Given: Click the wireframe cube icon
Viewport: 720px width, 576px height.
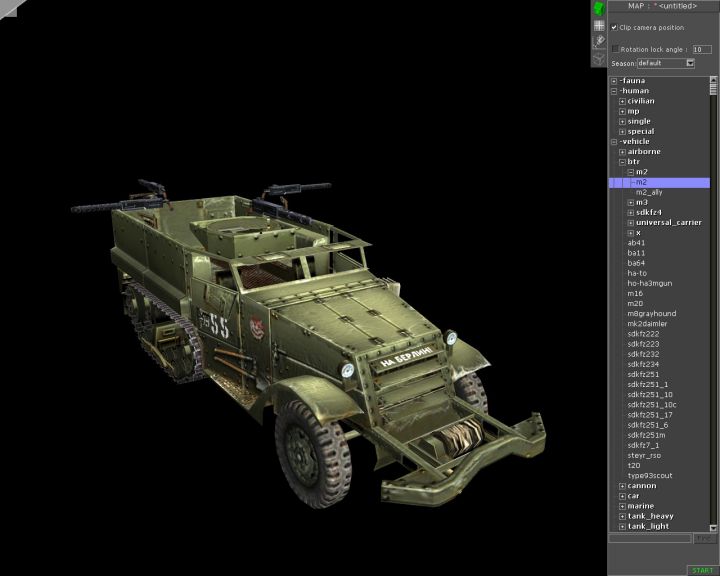Looking at the screenshot, I should point(599,57).
